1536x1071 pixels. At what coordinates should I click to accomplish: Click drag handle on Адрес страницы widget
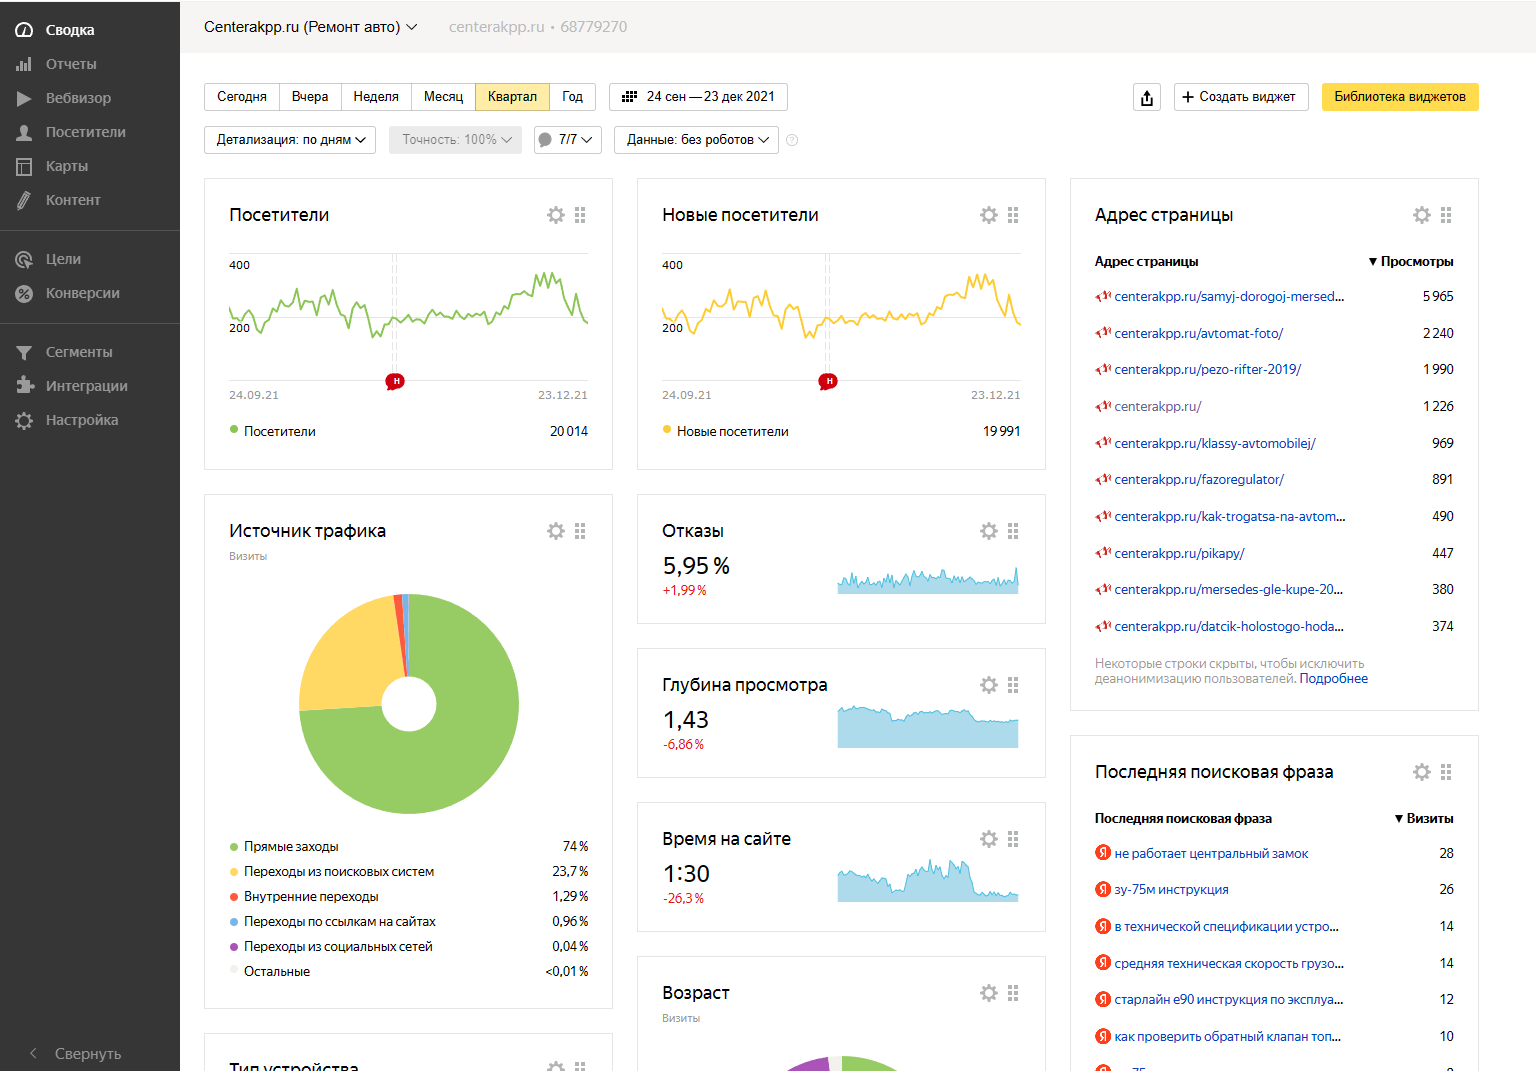click(1446, 215)
